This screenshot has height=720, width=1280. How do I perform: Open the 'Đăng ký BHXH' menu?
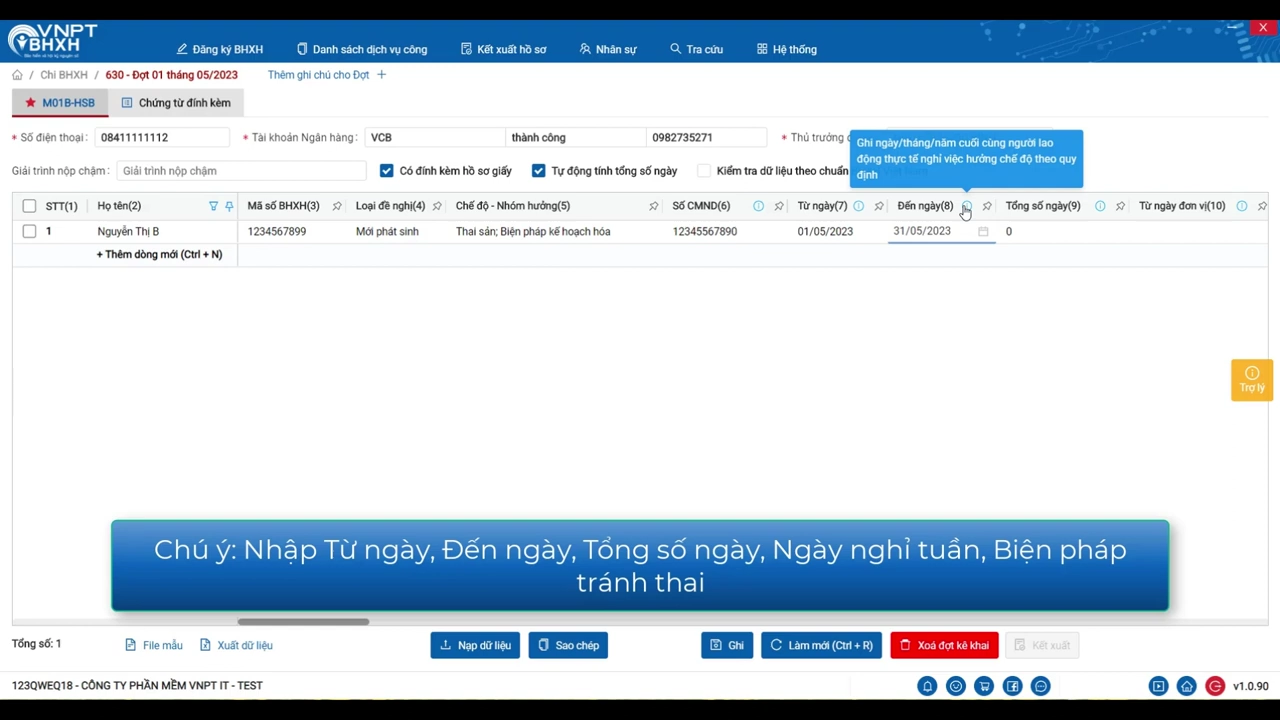[220, 49]
